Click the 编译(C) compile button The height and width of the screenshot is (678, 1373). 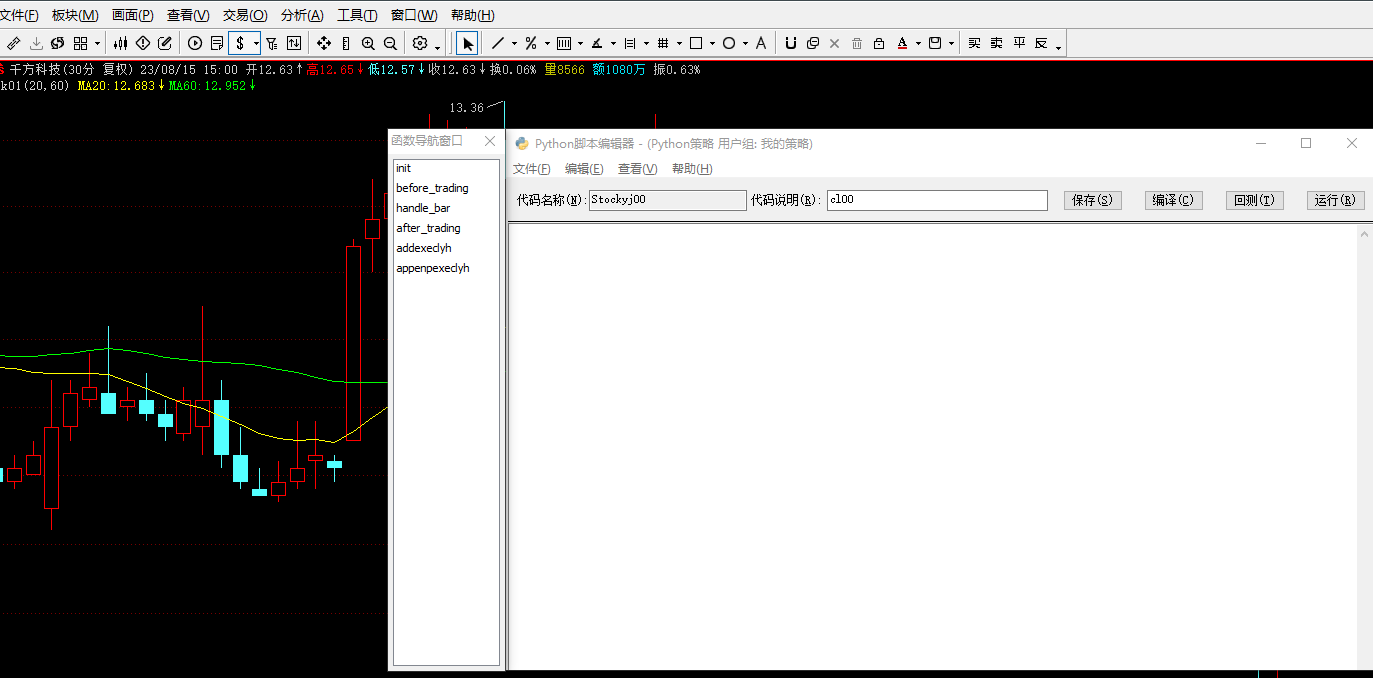click(1173, 200)
